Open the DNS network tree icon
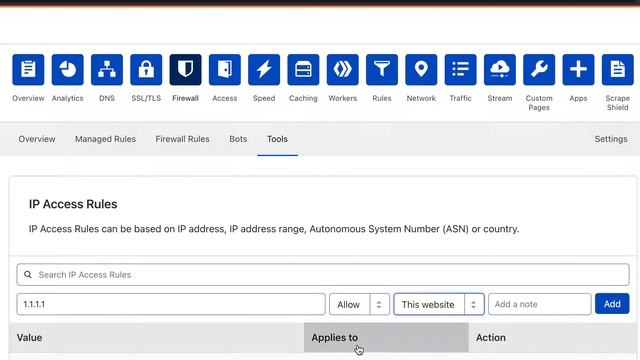This screenshot has width=640, height=360. click(107, 69)
